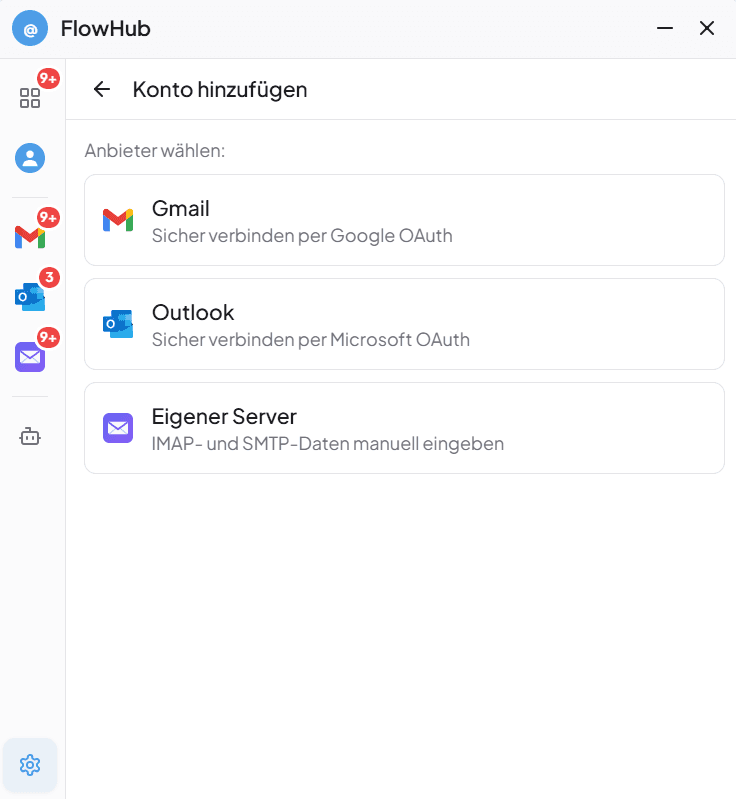
Task: Open the apps grid overview in sidebar
Action: [30, 98]
